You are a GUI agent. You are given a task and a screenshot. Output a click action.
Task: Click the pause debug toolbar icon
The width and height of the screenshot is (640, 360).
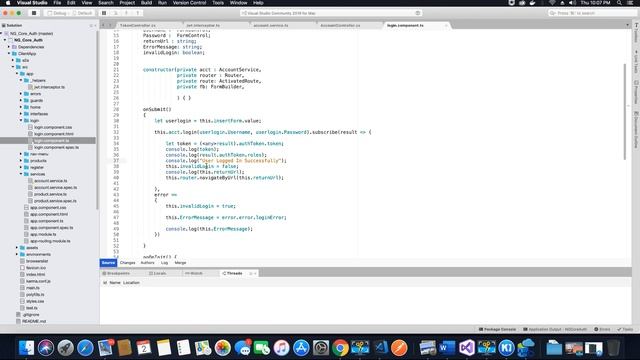(x=104, y=13)
